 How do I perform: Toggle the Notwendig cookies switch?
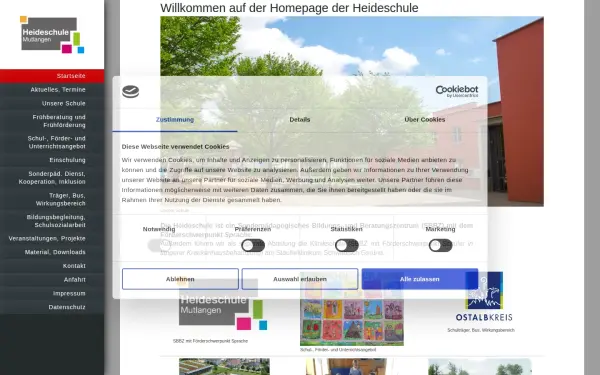(159, 245)
